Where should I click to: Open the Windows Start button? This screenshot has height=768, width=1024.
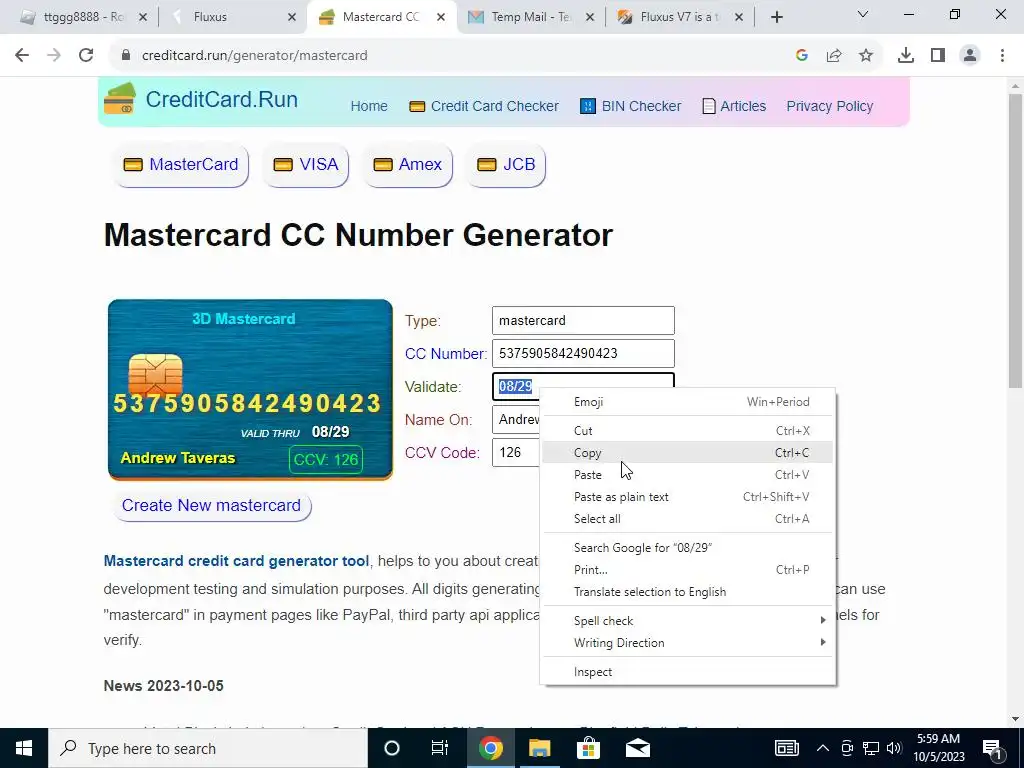click(24, 748)
